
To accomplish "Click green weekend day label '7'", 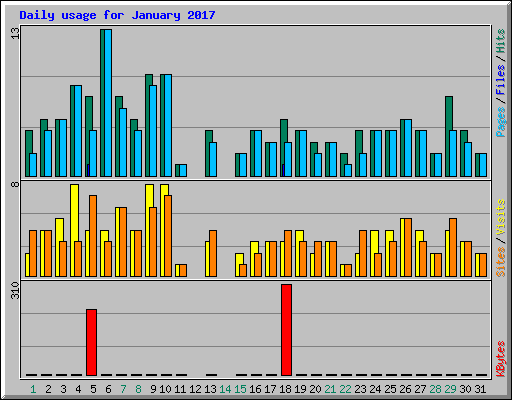I will point(123,389).
